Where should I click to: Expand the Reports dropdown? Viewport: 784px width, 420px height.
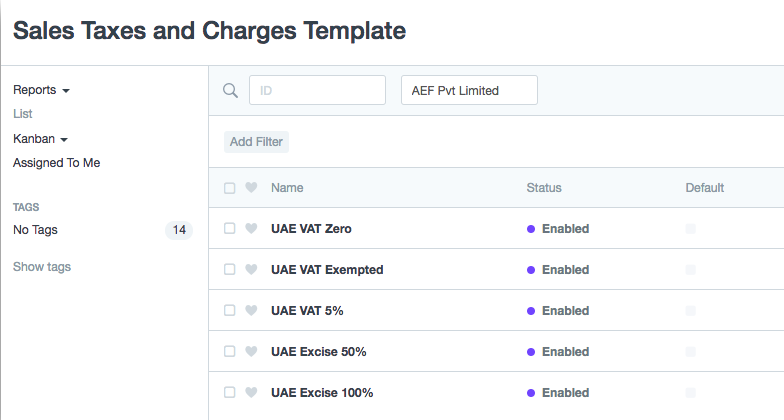tap(42, 90)
